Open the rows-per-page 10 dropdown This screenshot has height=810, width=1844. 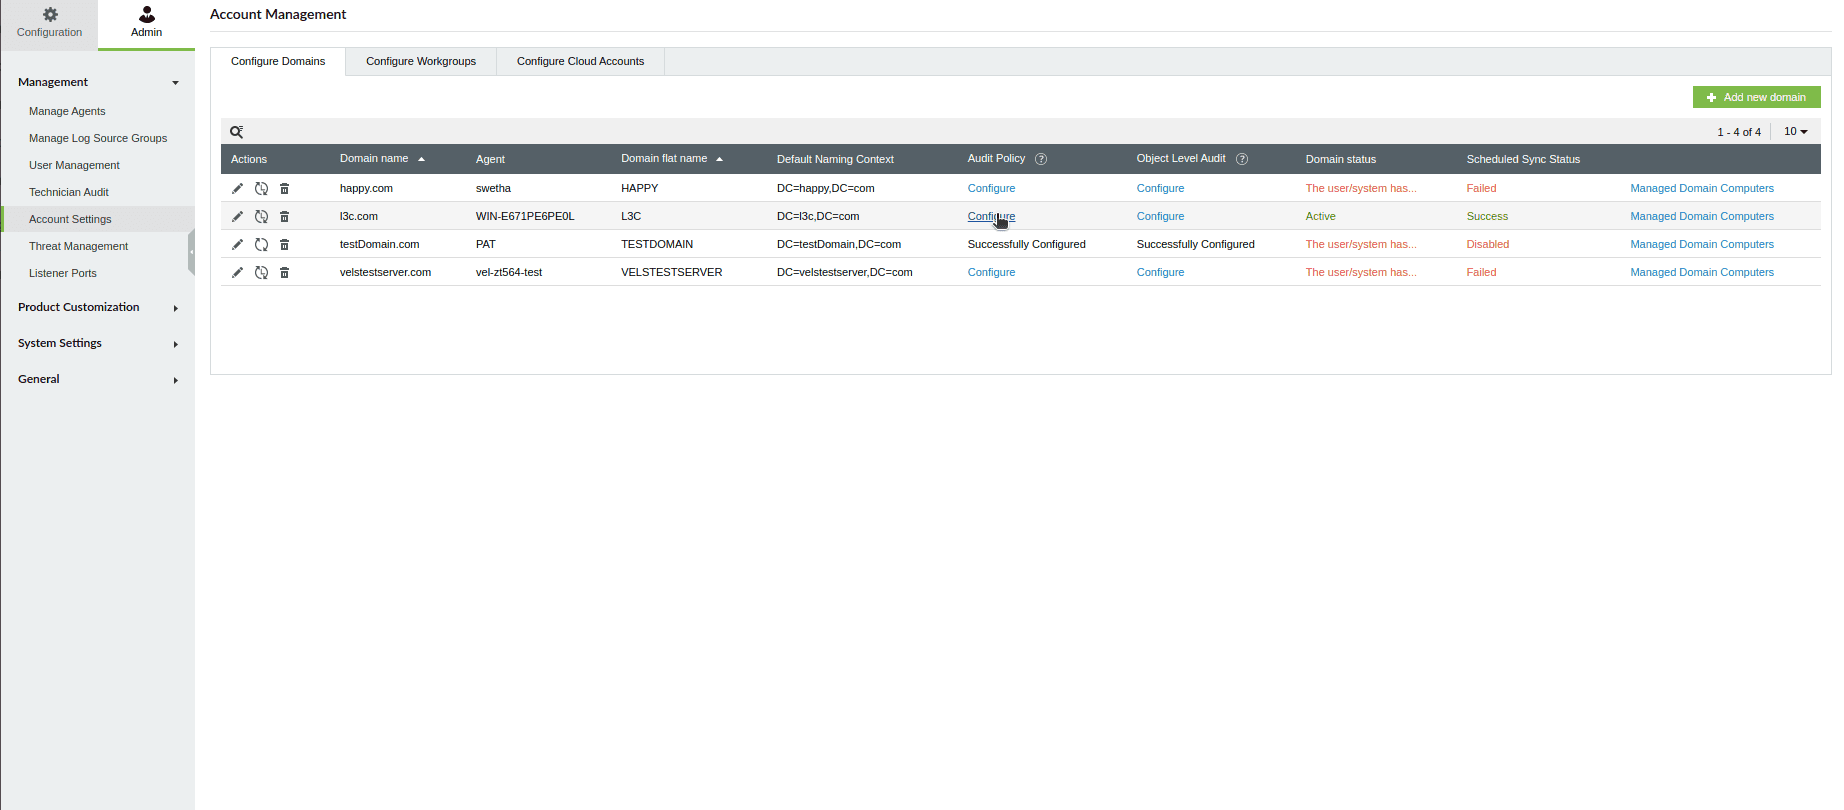click(x=1796, y=132)
